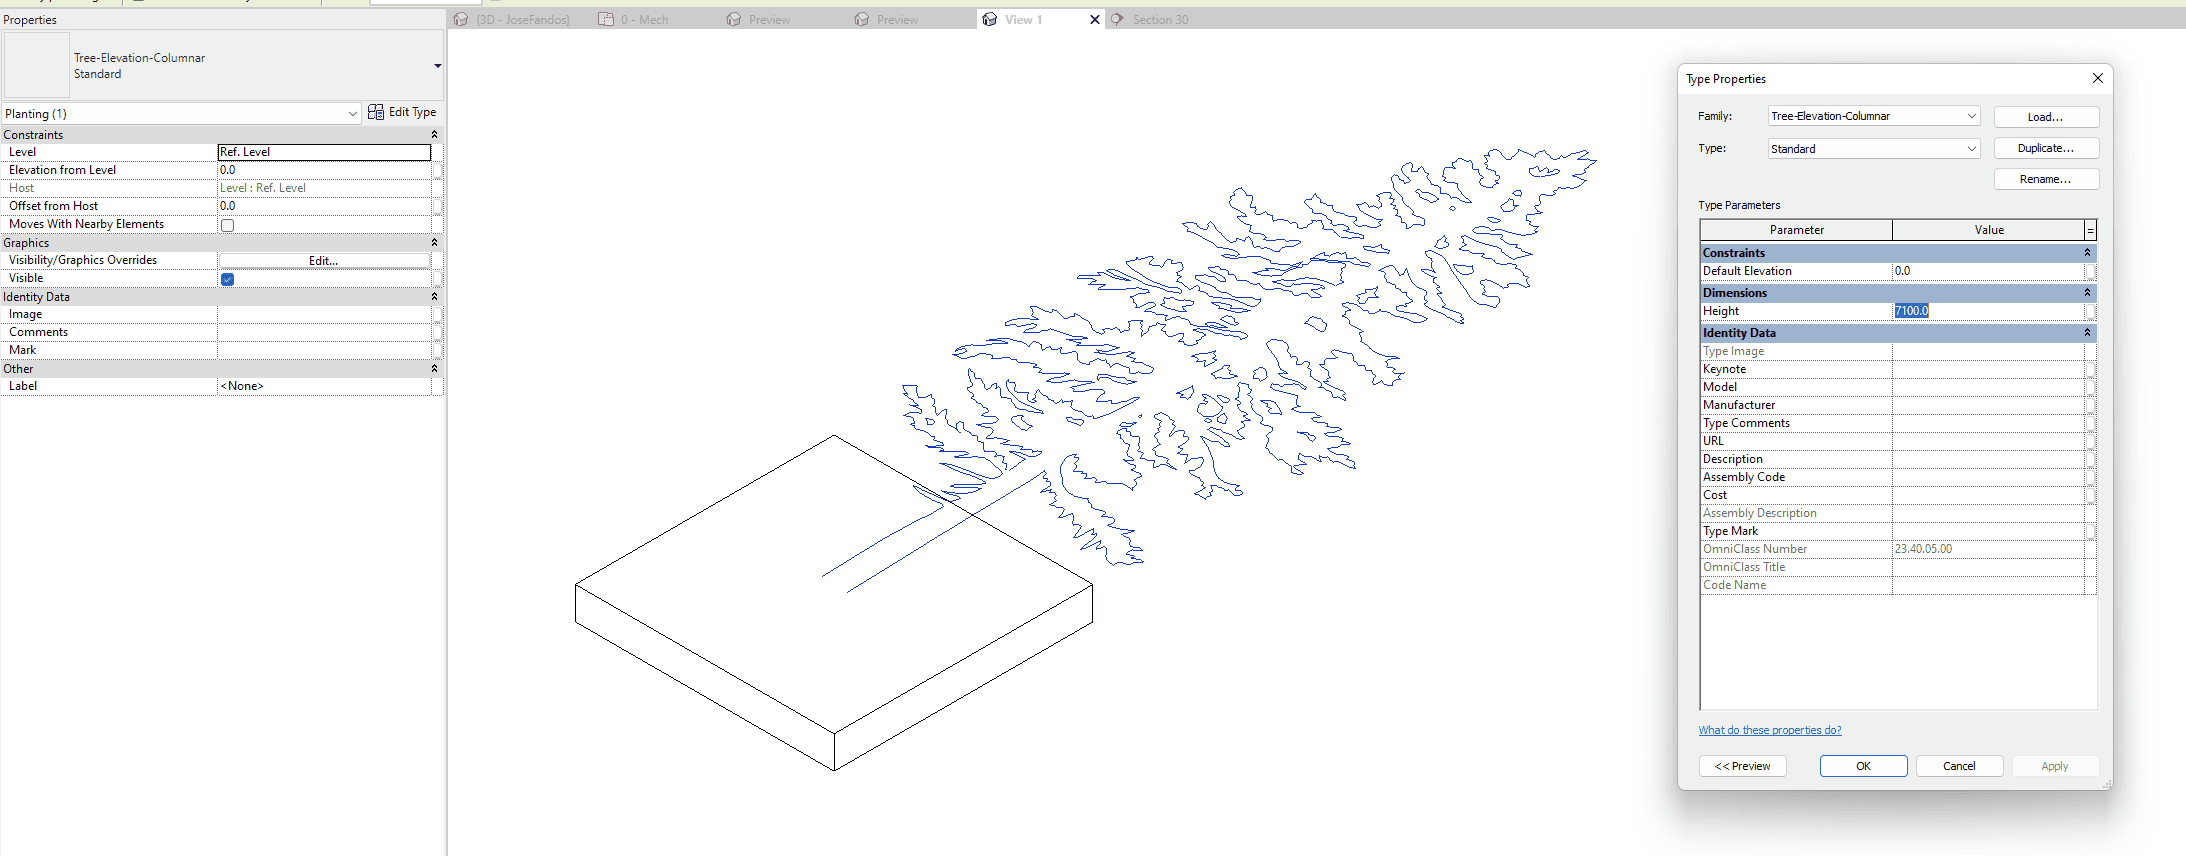Screen dimensions: 2186x856
Task: Click associate parameter button for Height row
Action: 2091,311
